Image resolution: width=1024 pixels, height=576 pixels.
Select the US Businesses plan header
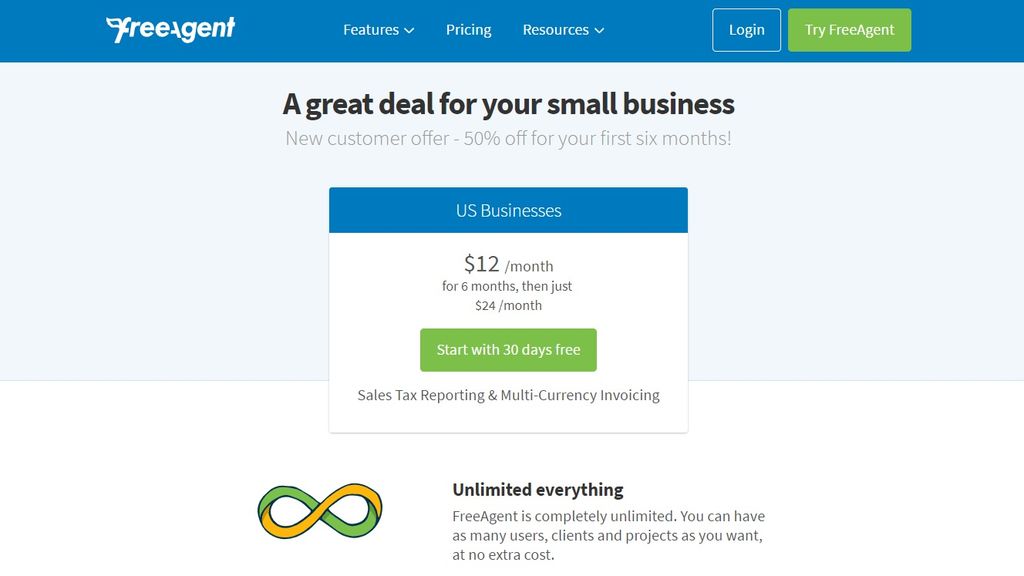point(508,210)
